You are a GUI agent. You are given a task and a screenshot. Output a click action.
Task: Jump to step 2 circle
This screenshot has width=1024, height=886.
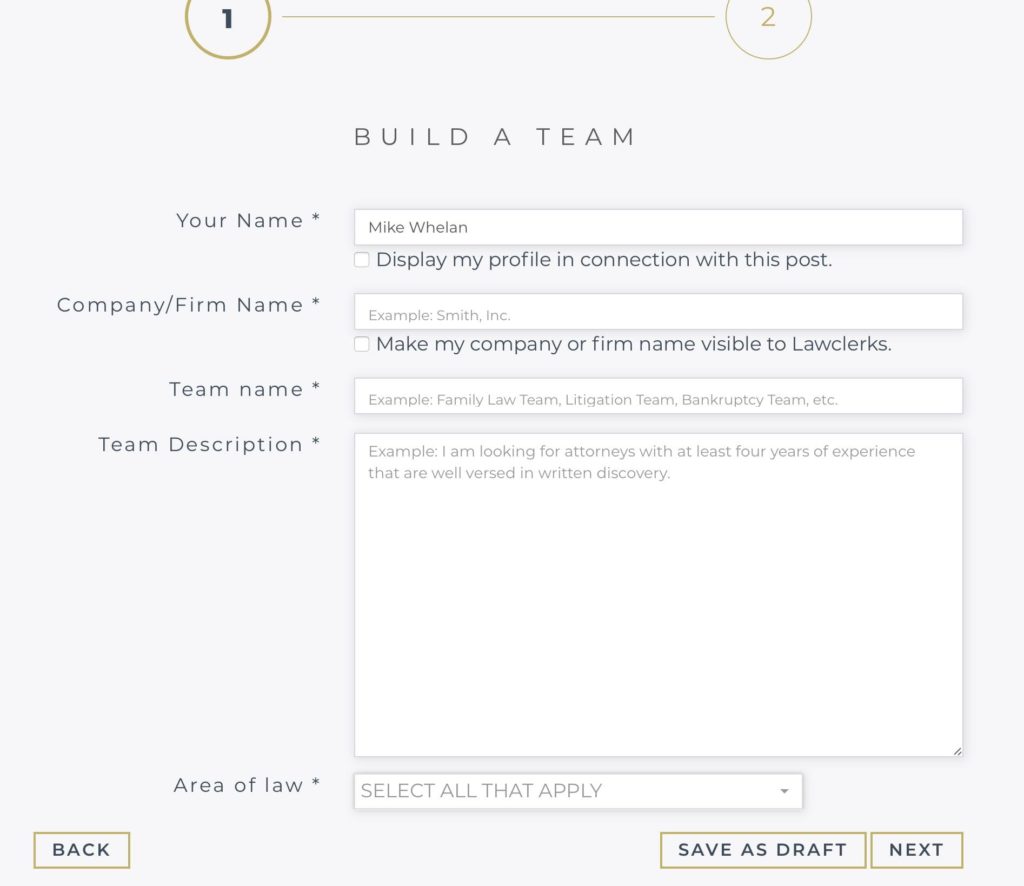click(x=768, y=17)
